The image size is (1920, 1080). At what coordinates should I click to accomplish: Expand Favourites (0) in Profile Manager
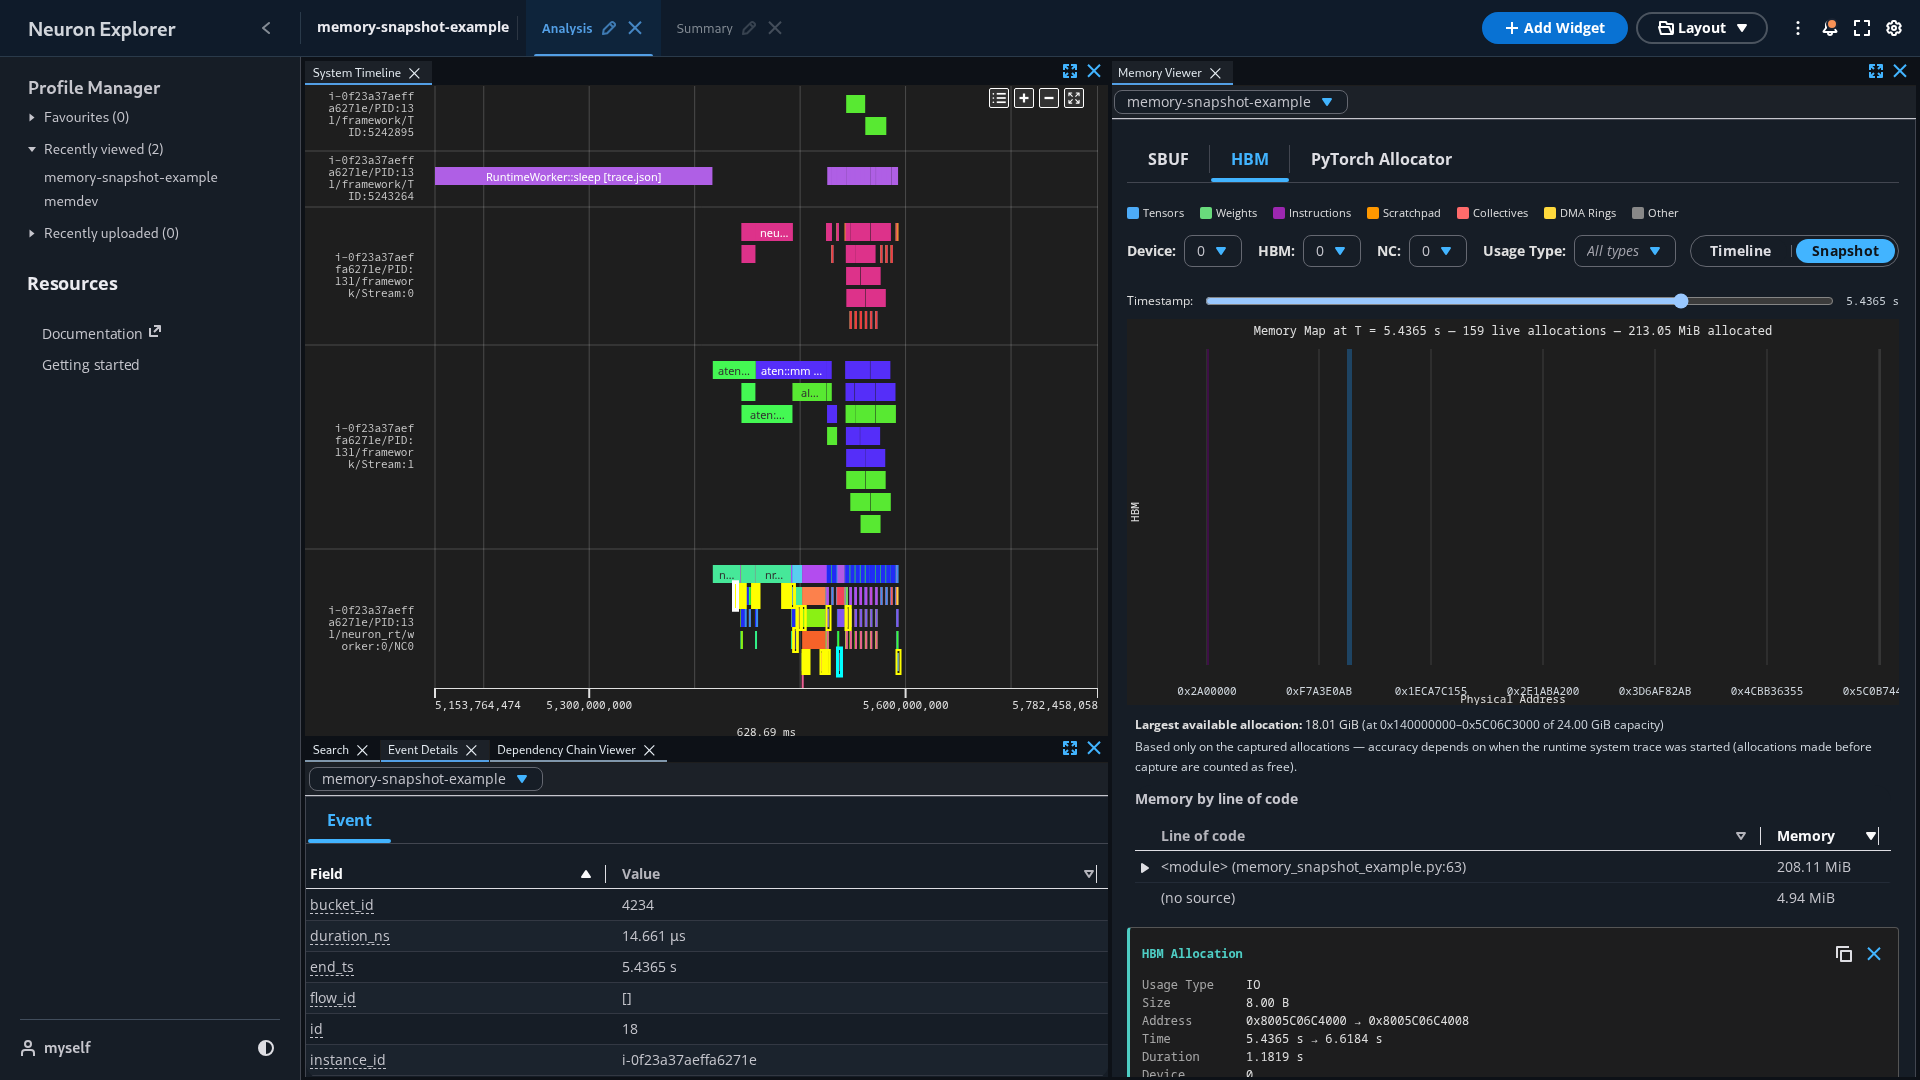coord(32,117)
